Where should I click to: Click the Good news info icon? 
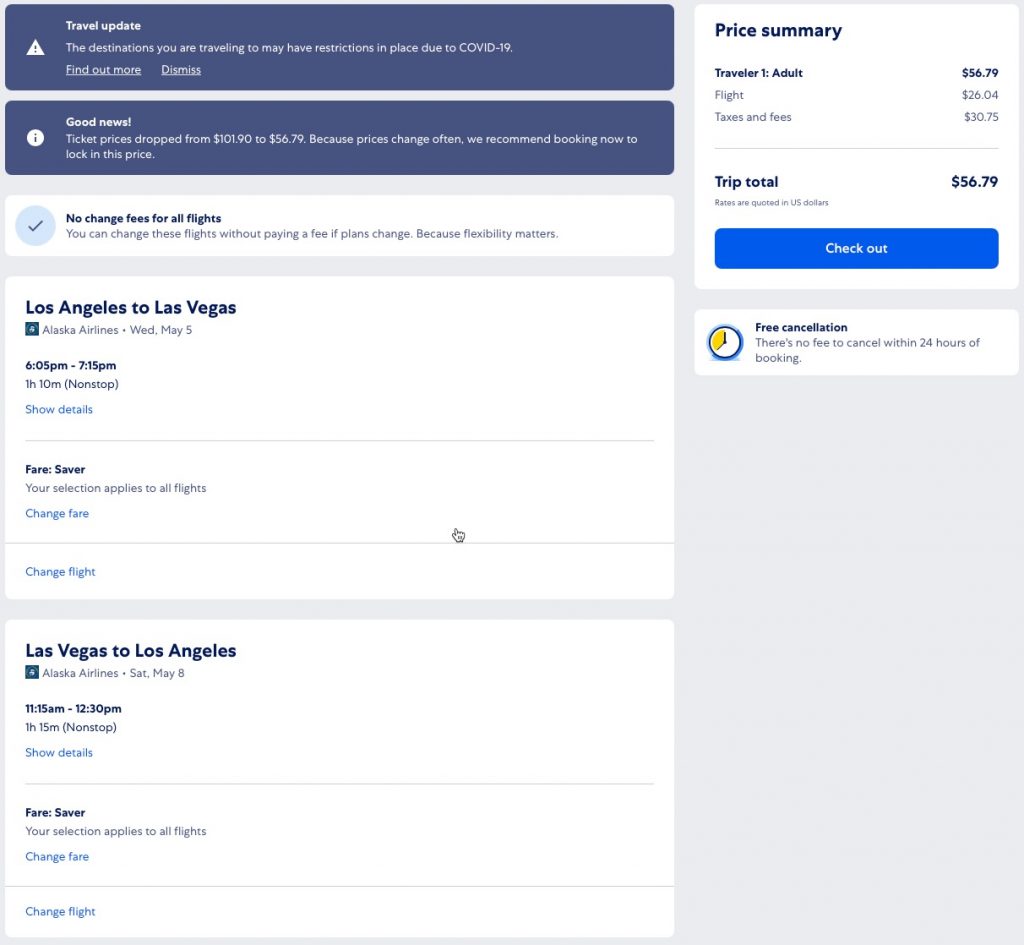(35, 138)
